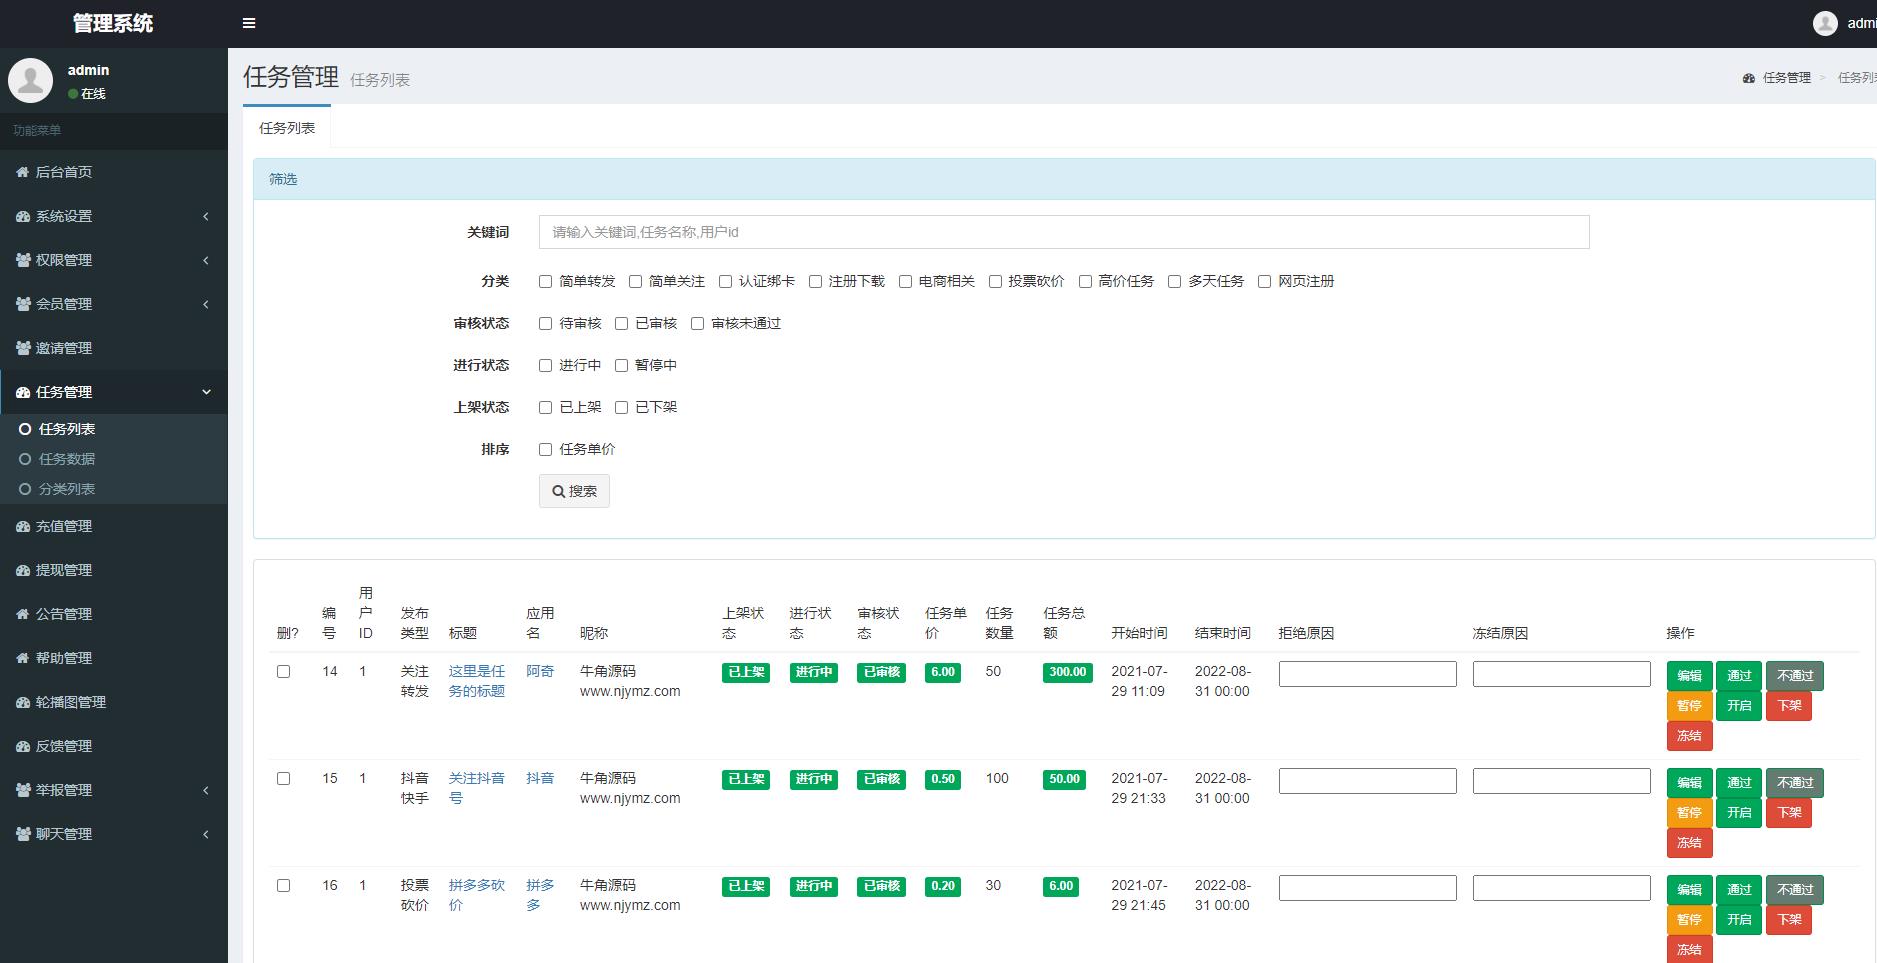Open 后台首页 via its home icon
1877x963 pixels.
pyautogui.click(x=22, y=172)
